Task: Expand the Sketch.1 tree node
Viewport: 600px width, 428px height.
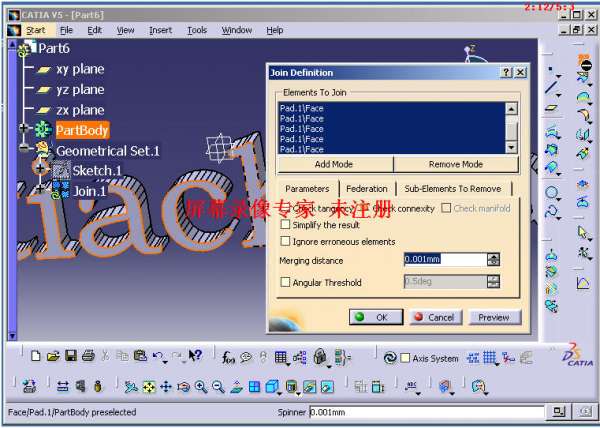Action: pyautogui.click(x=41, y=170)
